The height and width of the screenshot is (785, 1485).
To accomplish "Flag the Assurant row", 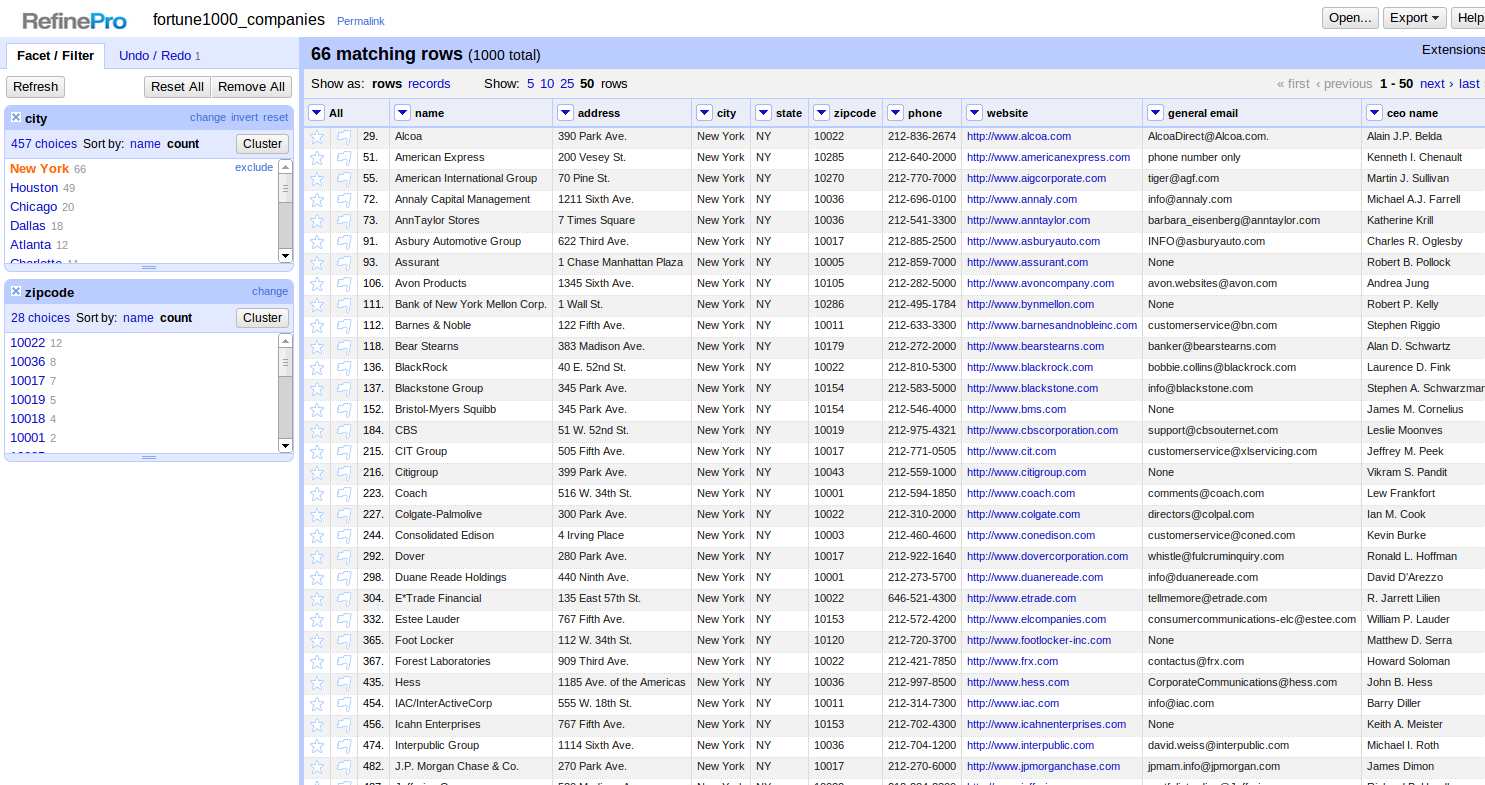I will tap(344, 263).
